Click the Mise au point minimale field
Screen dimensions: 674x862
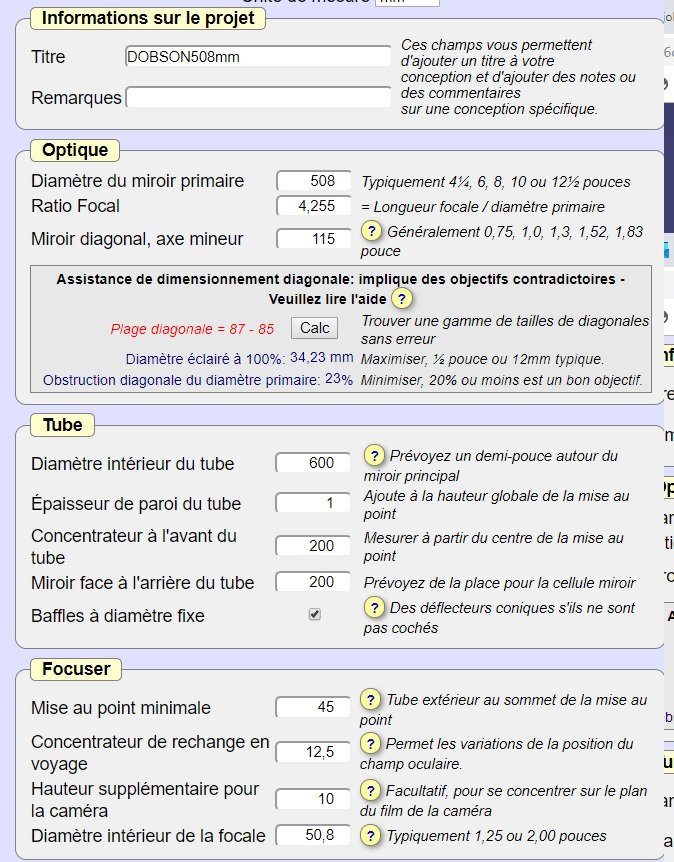(313, 707)
